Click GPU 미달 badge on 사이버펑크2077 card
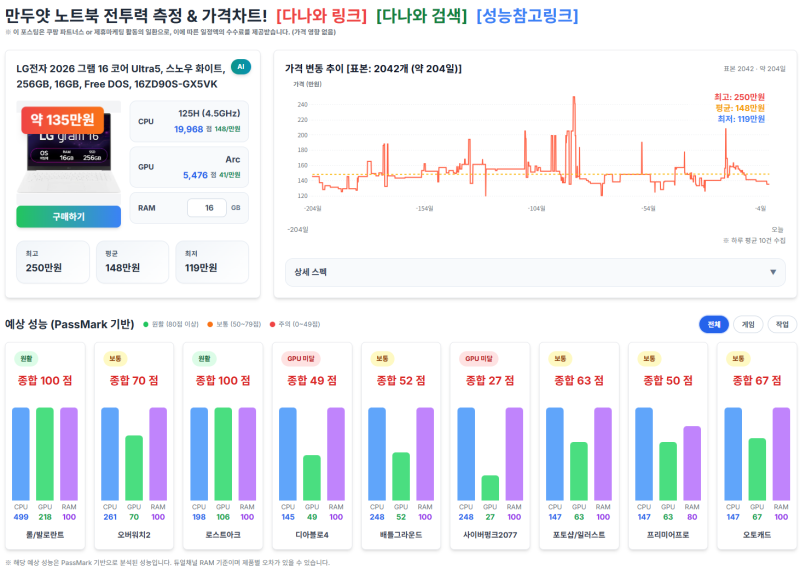This screenshot has width=800, height=570. tap(479, 359)
